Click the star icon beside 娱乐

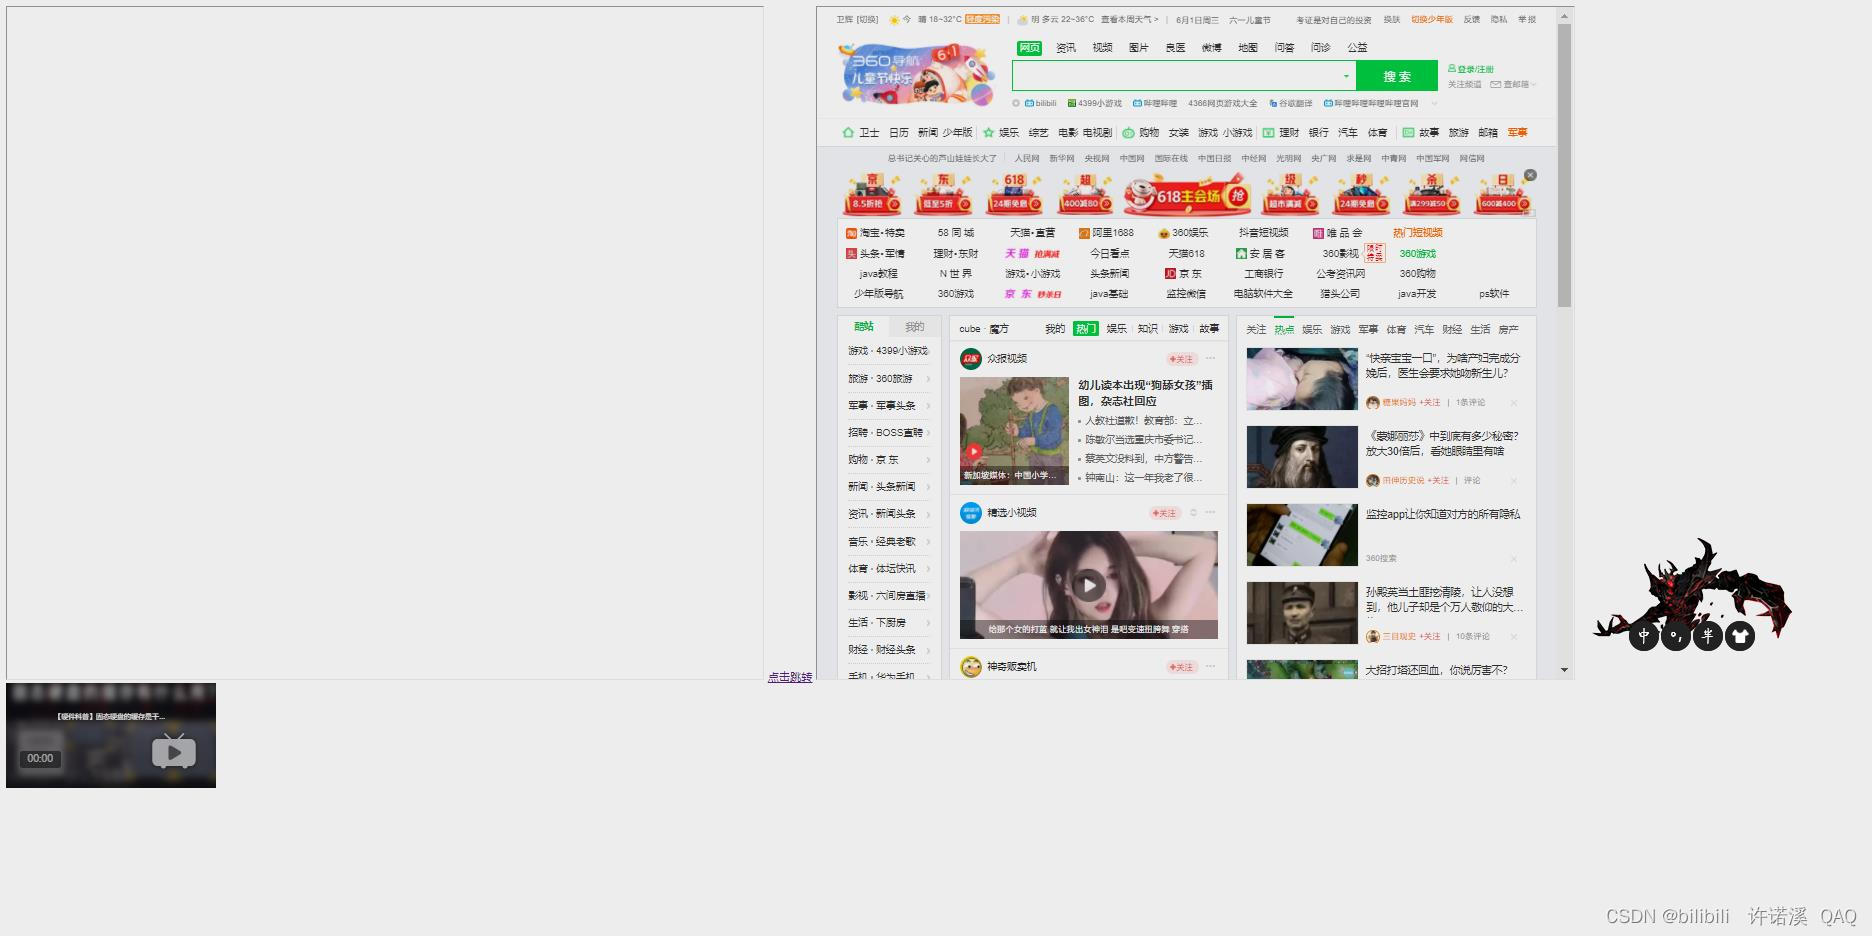click(x=989, y=133)
